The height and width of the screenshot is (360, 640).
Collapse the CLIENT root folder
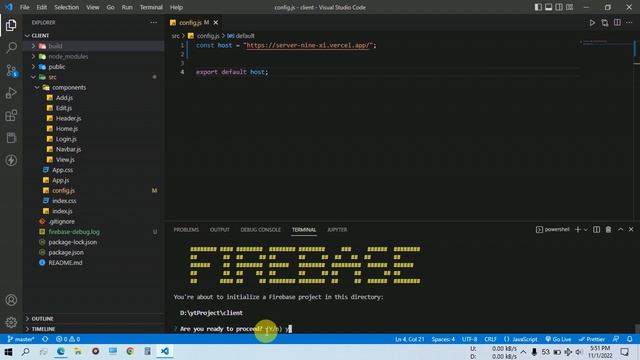click(94, 36)
